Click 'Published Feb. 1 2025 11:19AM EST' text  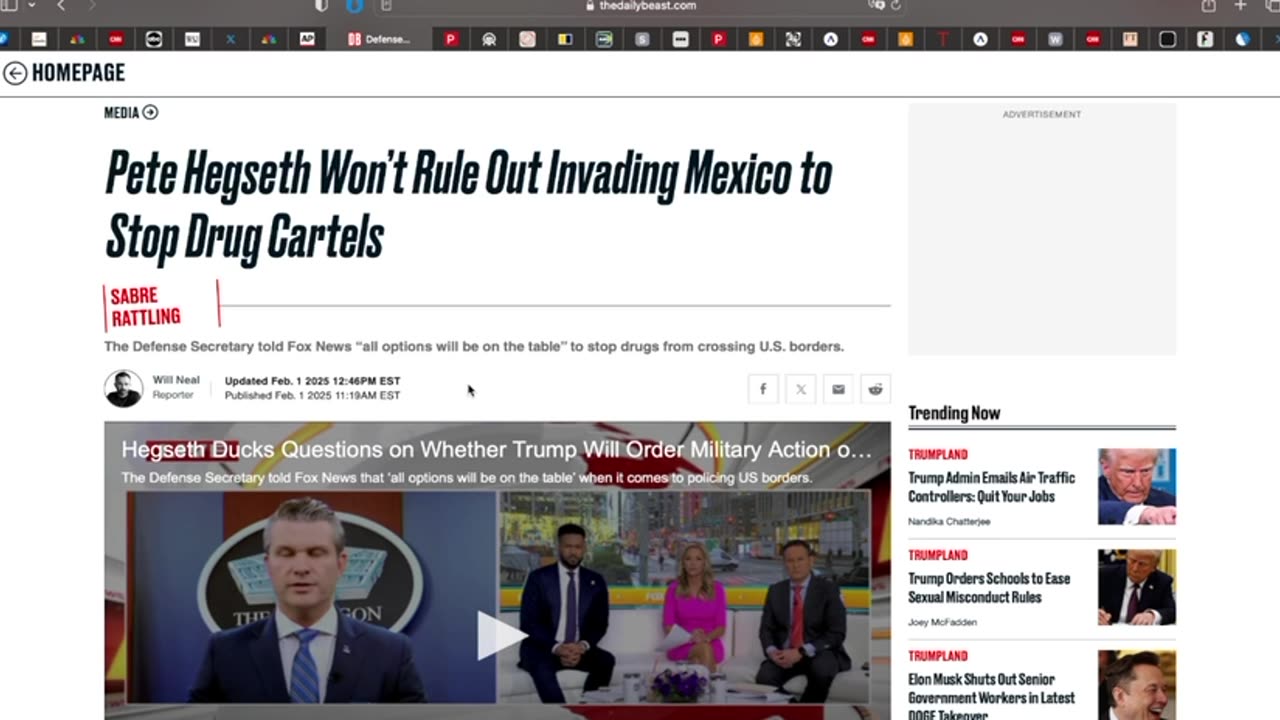click(x=312, y=395)
